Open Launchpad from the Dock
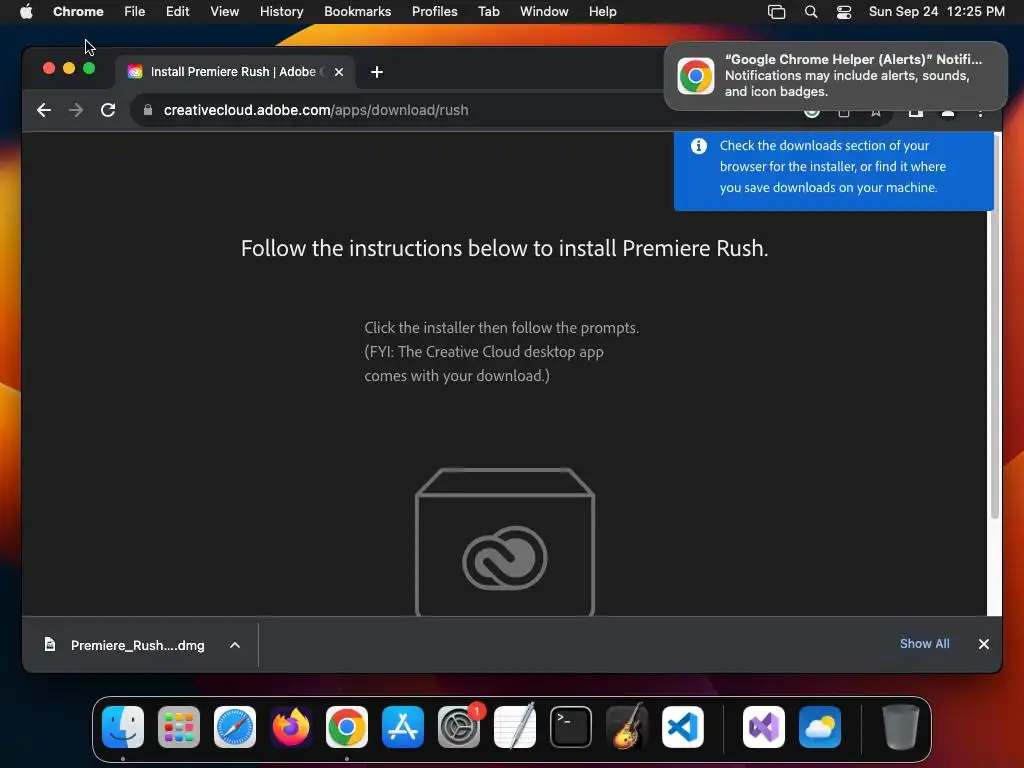 point(179,727)
